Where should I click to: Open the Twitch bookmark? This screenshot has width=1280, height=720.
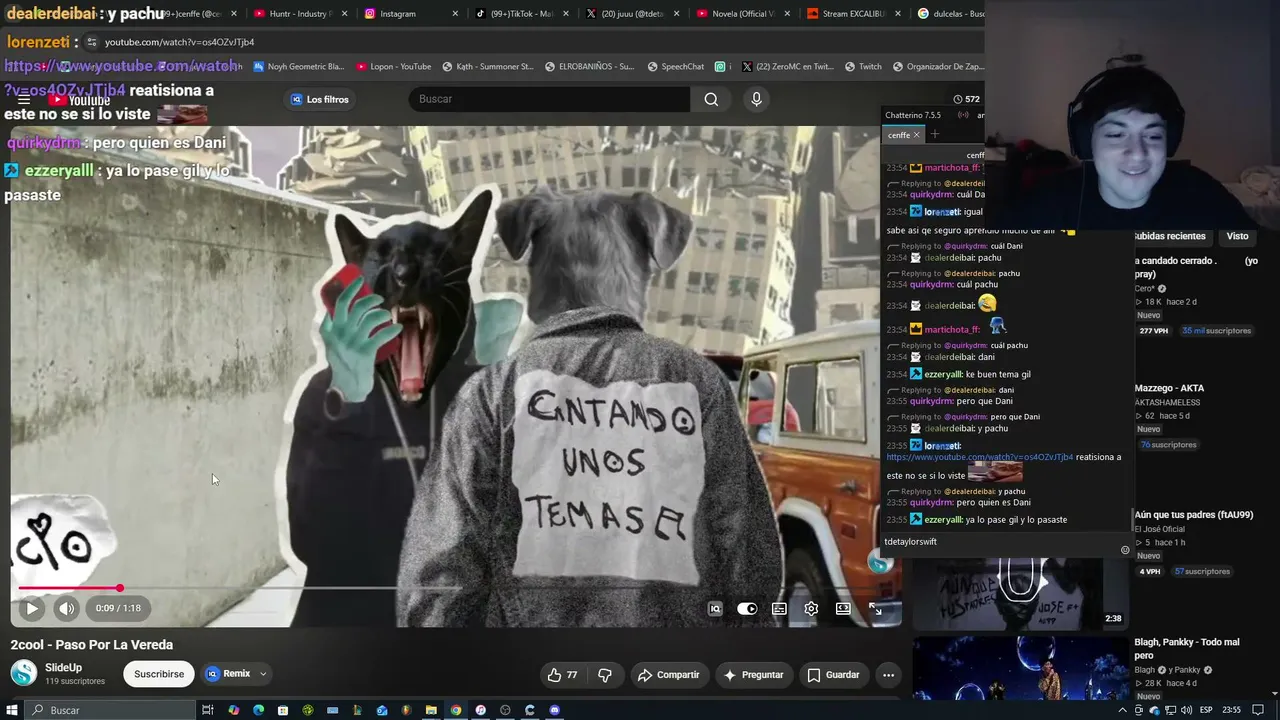[863, 67]
